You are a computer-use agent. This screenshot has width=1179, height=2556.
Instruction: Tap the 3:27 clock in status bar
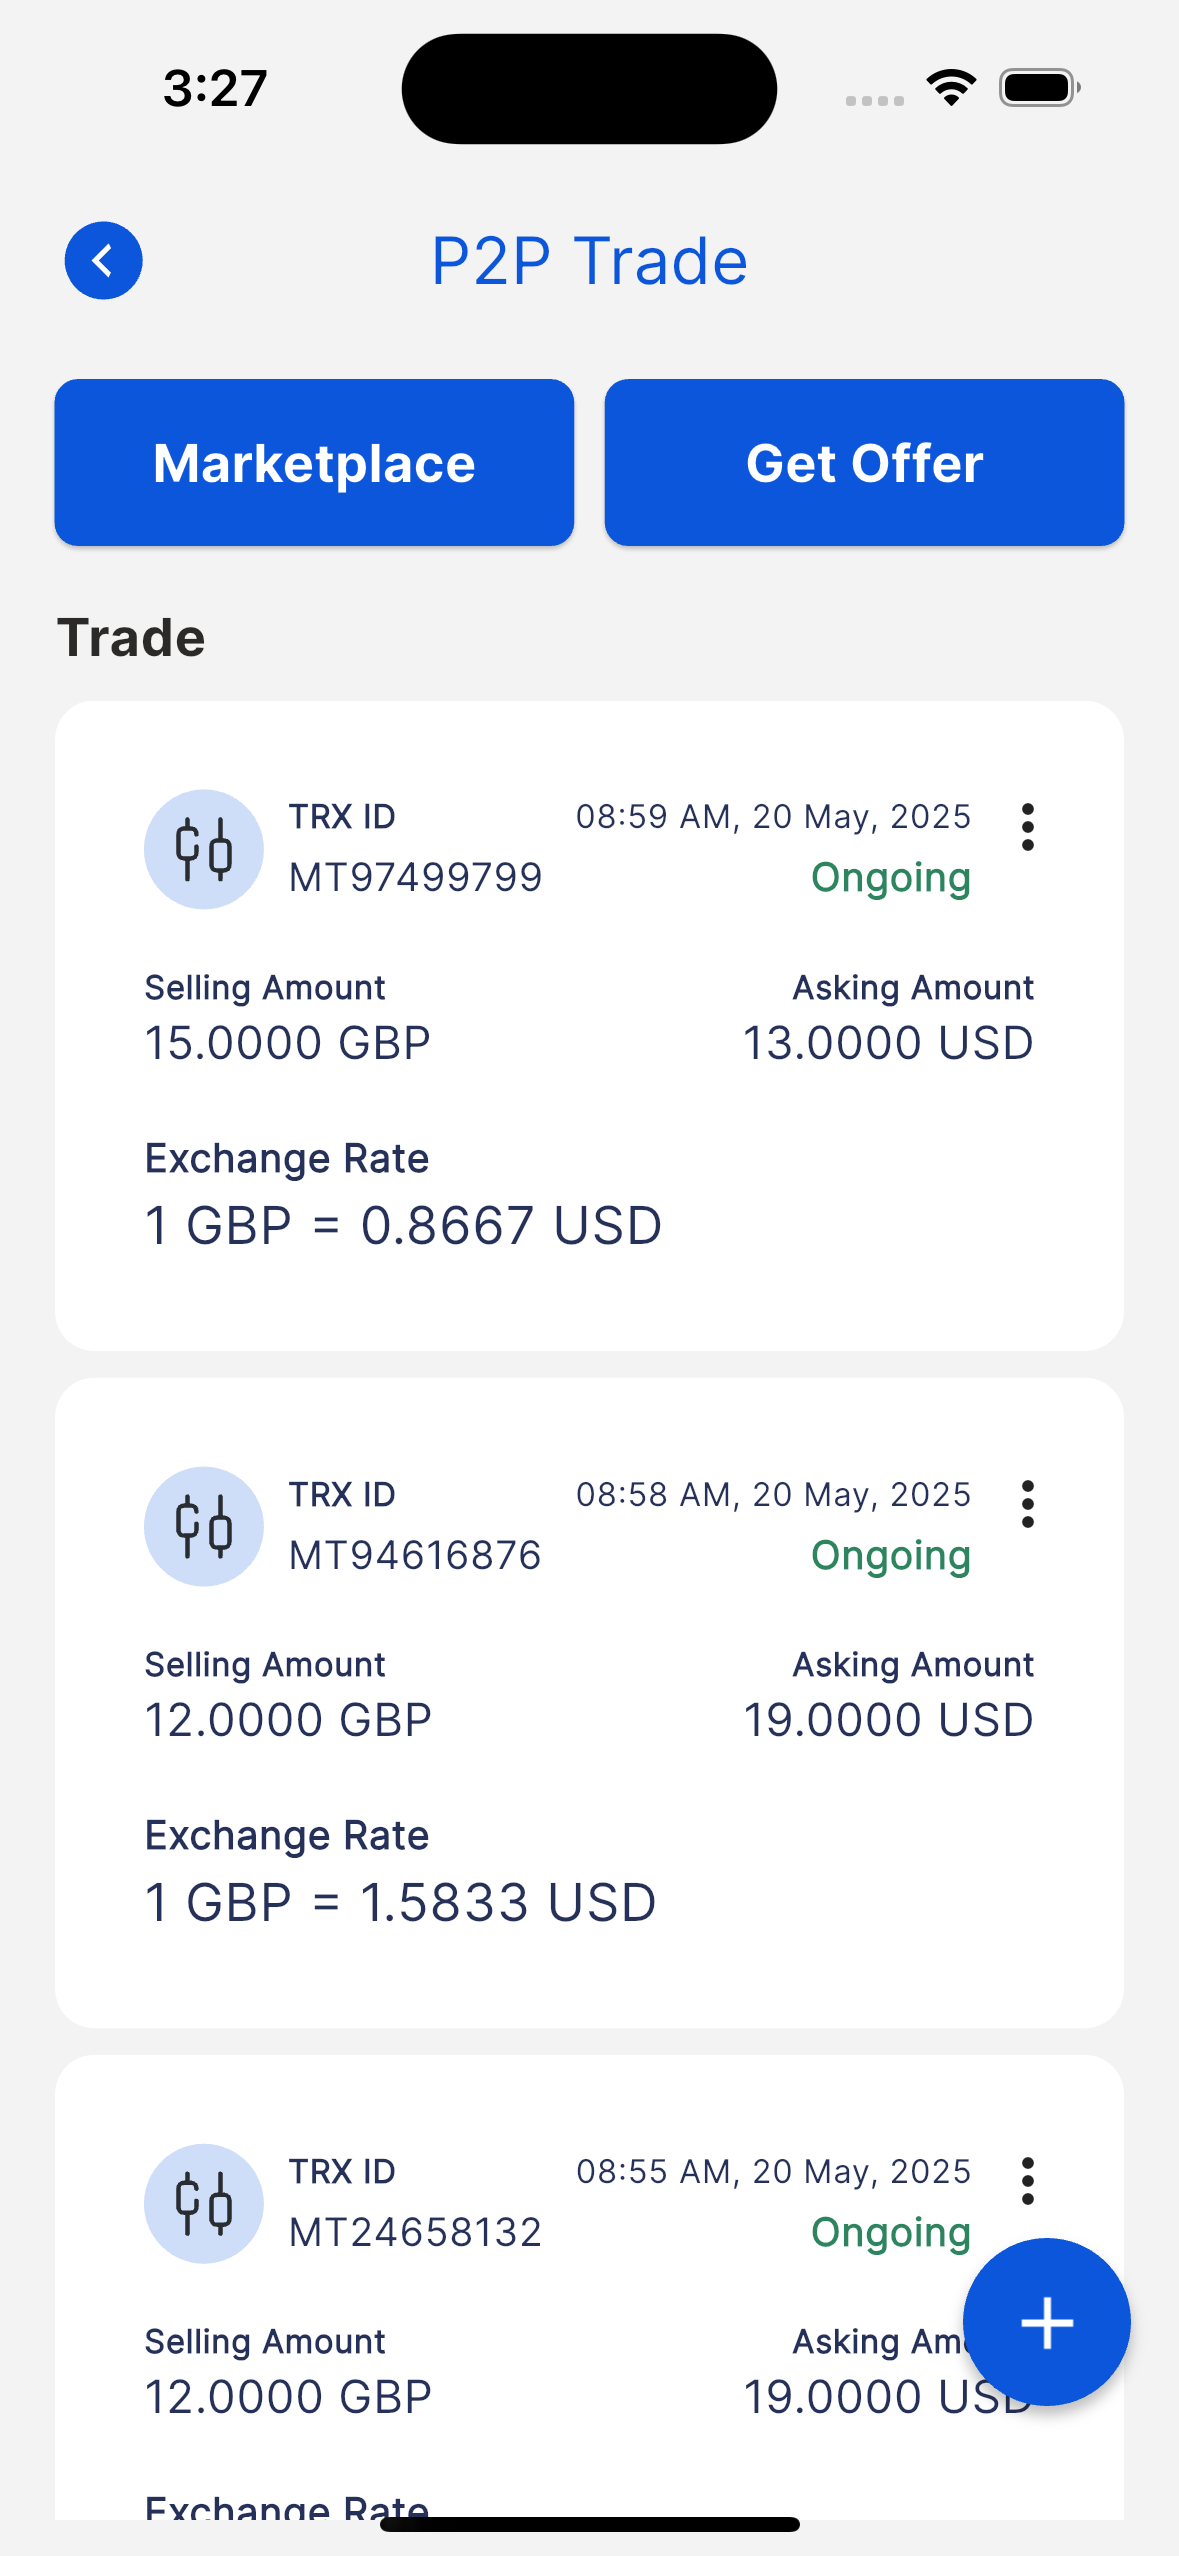point(215,88)
